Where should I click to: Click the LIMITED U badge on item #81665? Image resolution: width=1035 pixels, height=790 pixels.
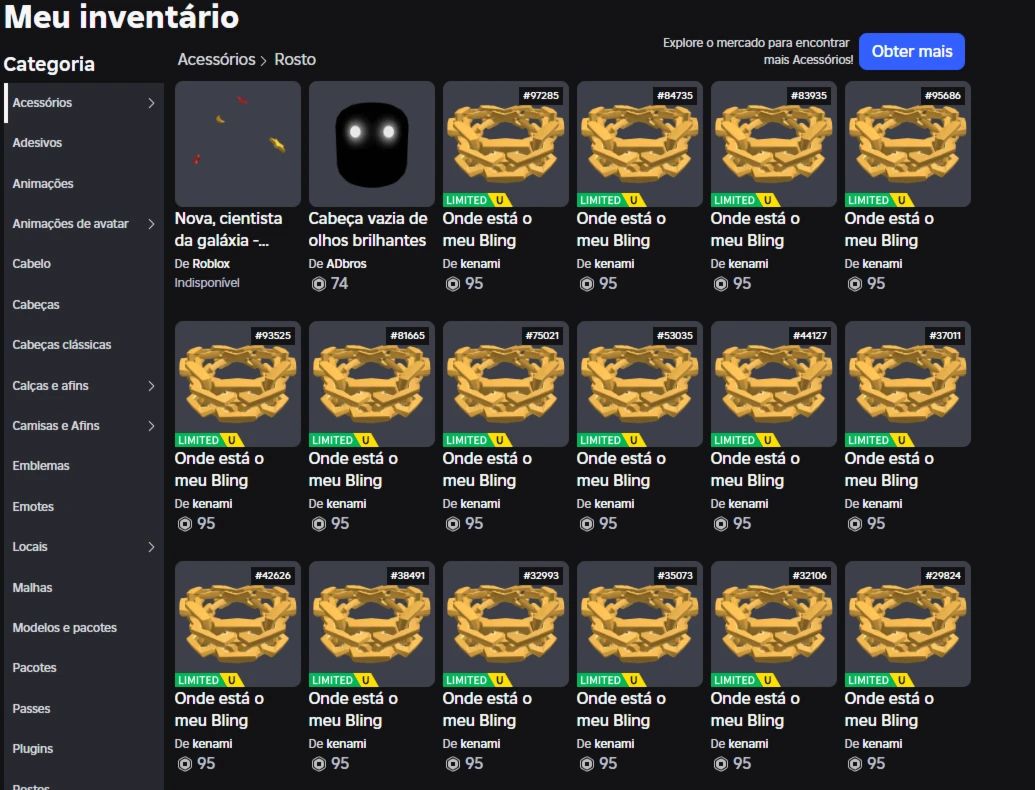(x=343, y=440)
